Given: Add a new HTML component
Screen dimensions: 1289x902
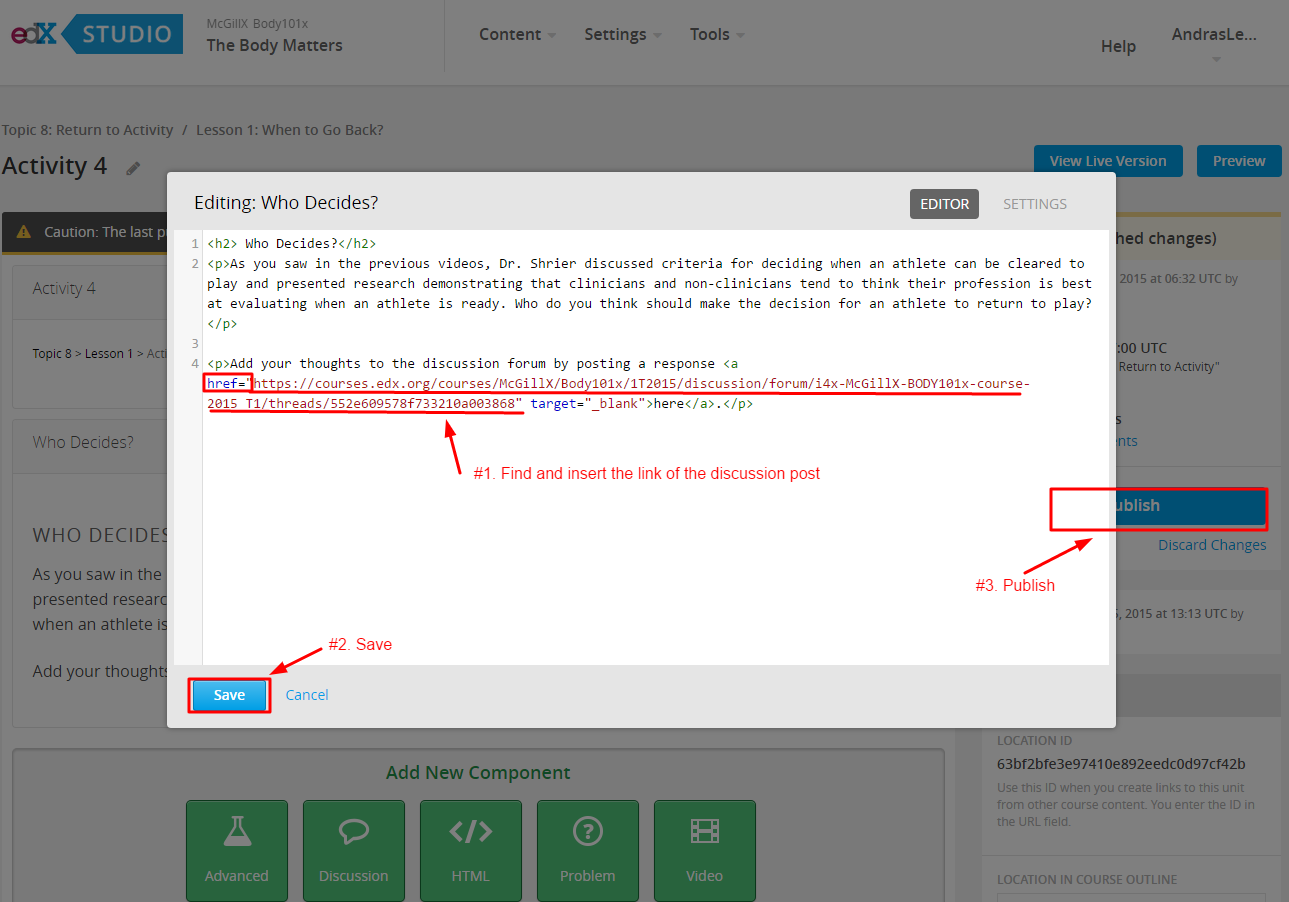Looking at the screenshot, I should click(x=471, y=851).
